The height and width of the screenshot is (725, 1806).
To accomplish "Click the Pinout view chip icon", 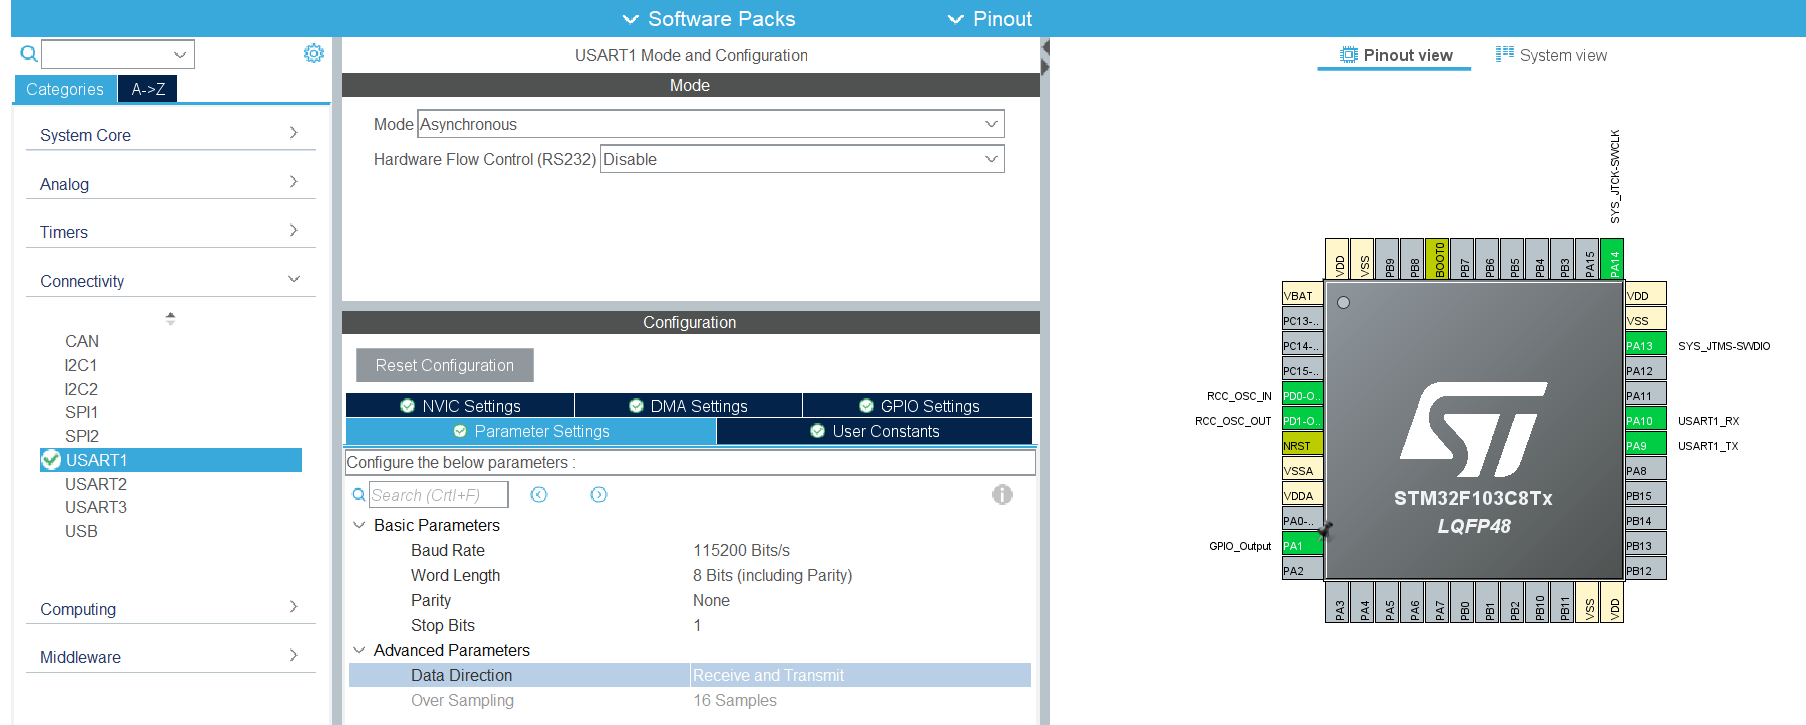I will (1349, 55).
